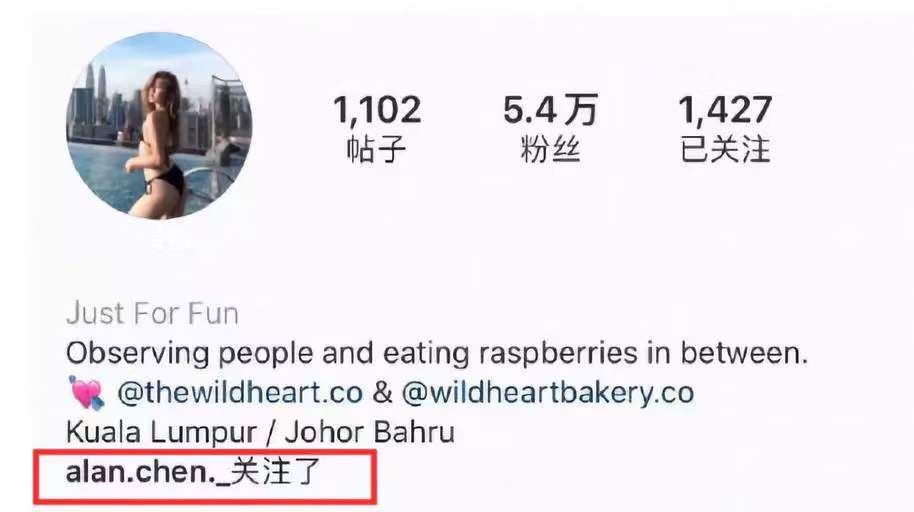Open the @thewildheart.co mention link
Viewport: 914px width, 512px height.
(x=240, y=392)
